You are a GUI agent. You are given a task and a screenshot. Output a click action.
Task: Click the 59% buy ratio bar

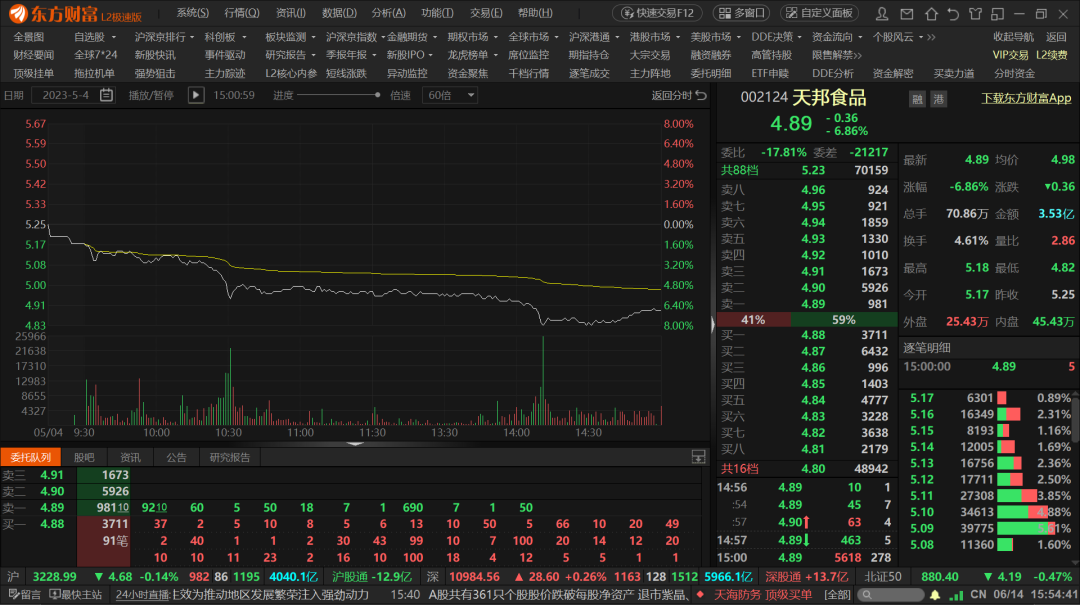[844, 320]
